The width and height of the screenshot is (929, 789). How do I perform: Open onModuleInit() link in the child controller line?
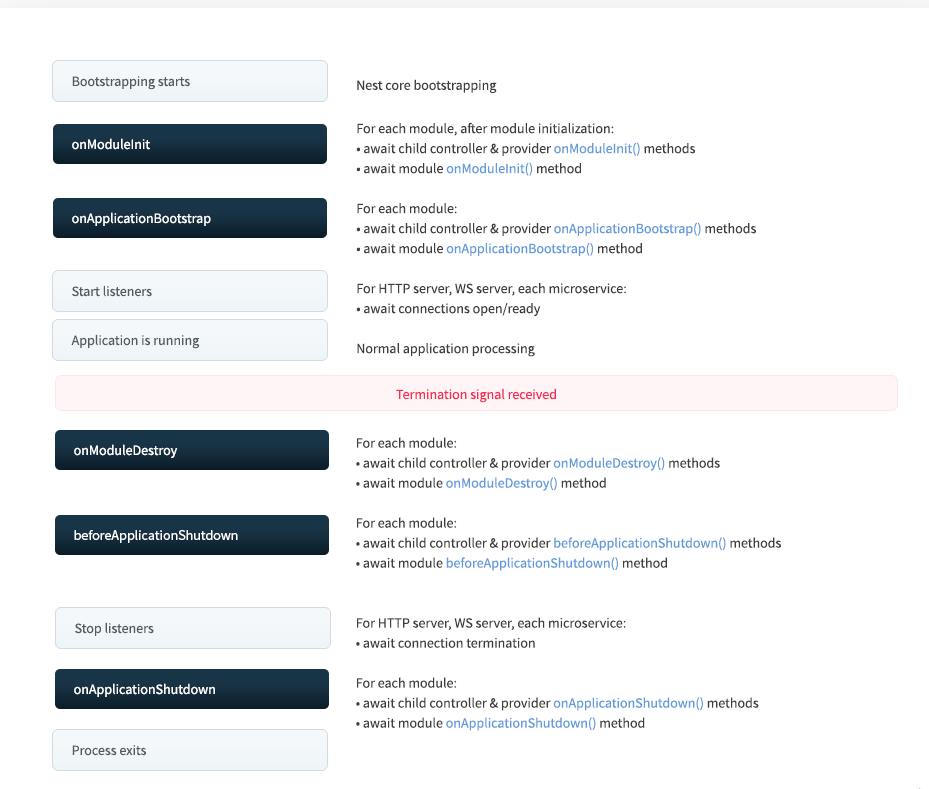click(597, 149)
